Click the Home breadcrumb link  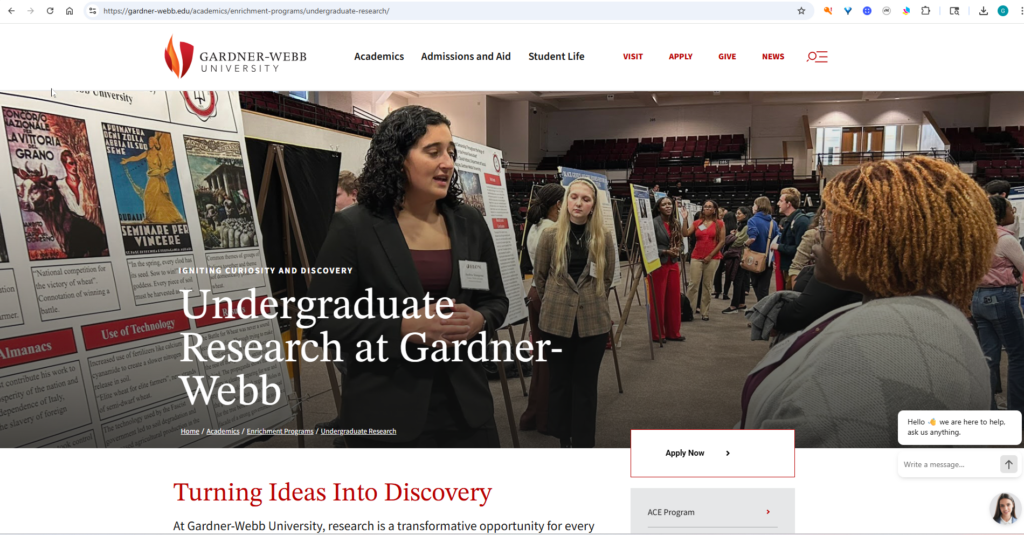pyautogui.click(x=190, y=431)
